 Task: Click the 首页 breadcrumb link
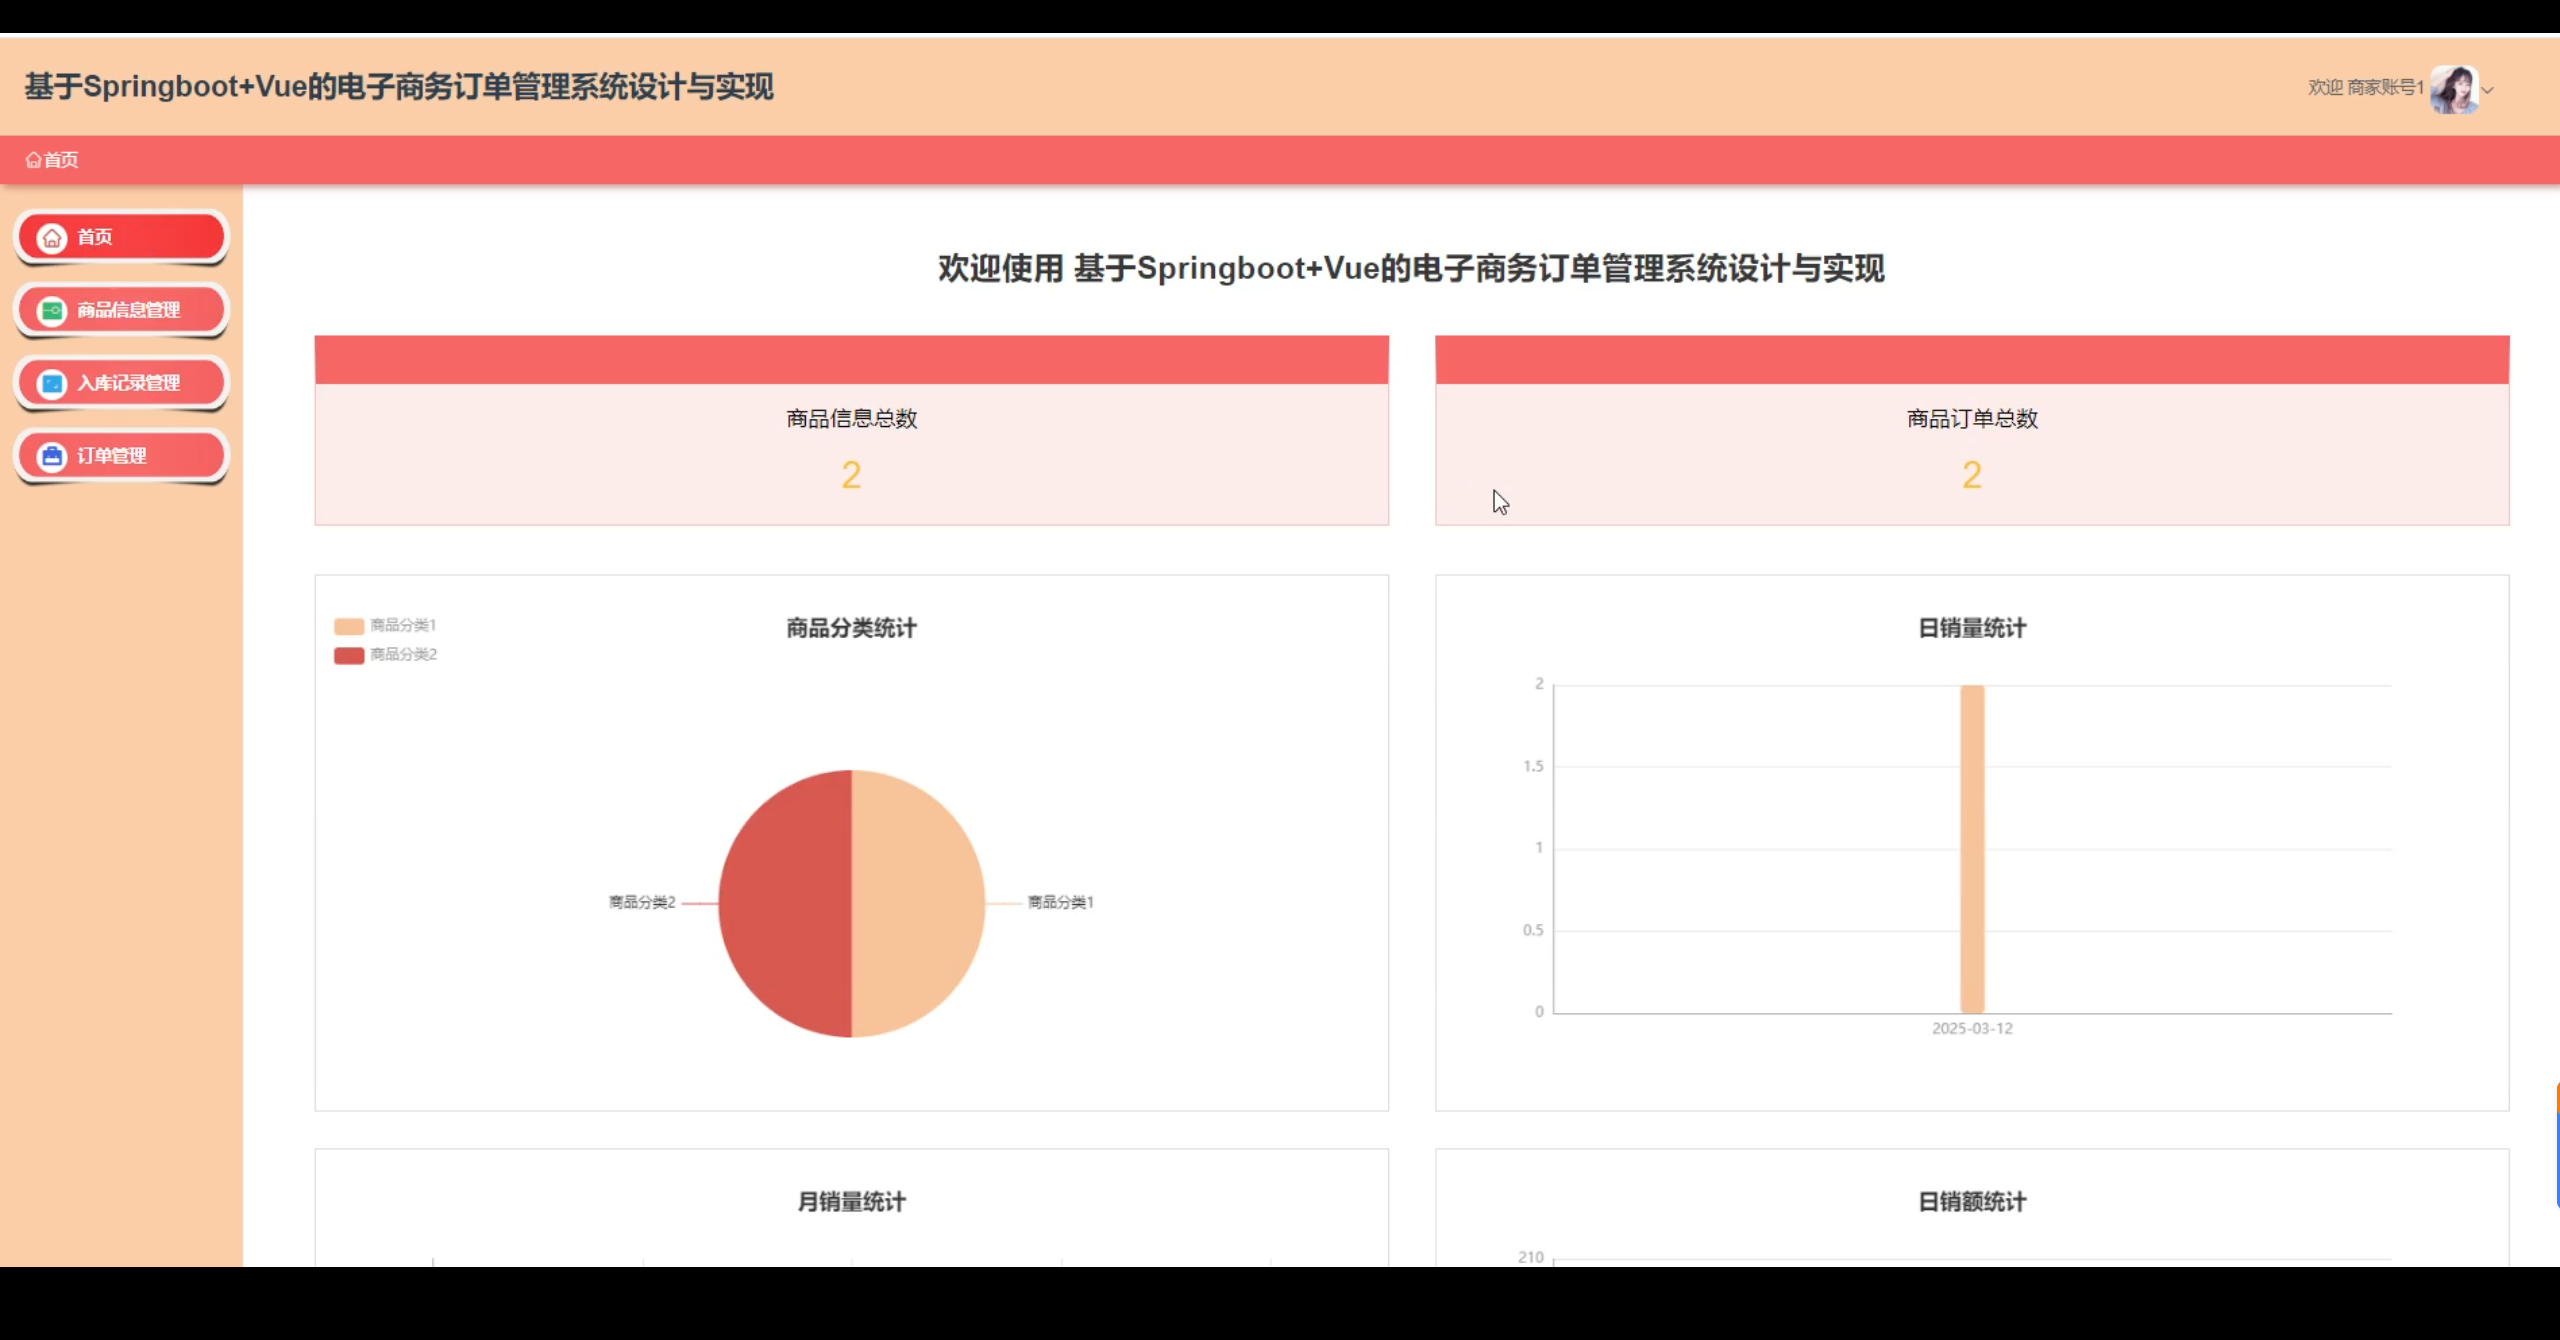[x=60, y=160]
